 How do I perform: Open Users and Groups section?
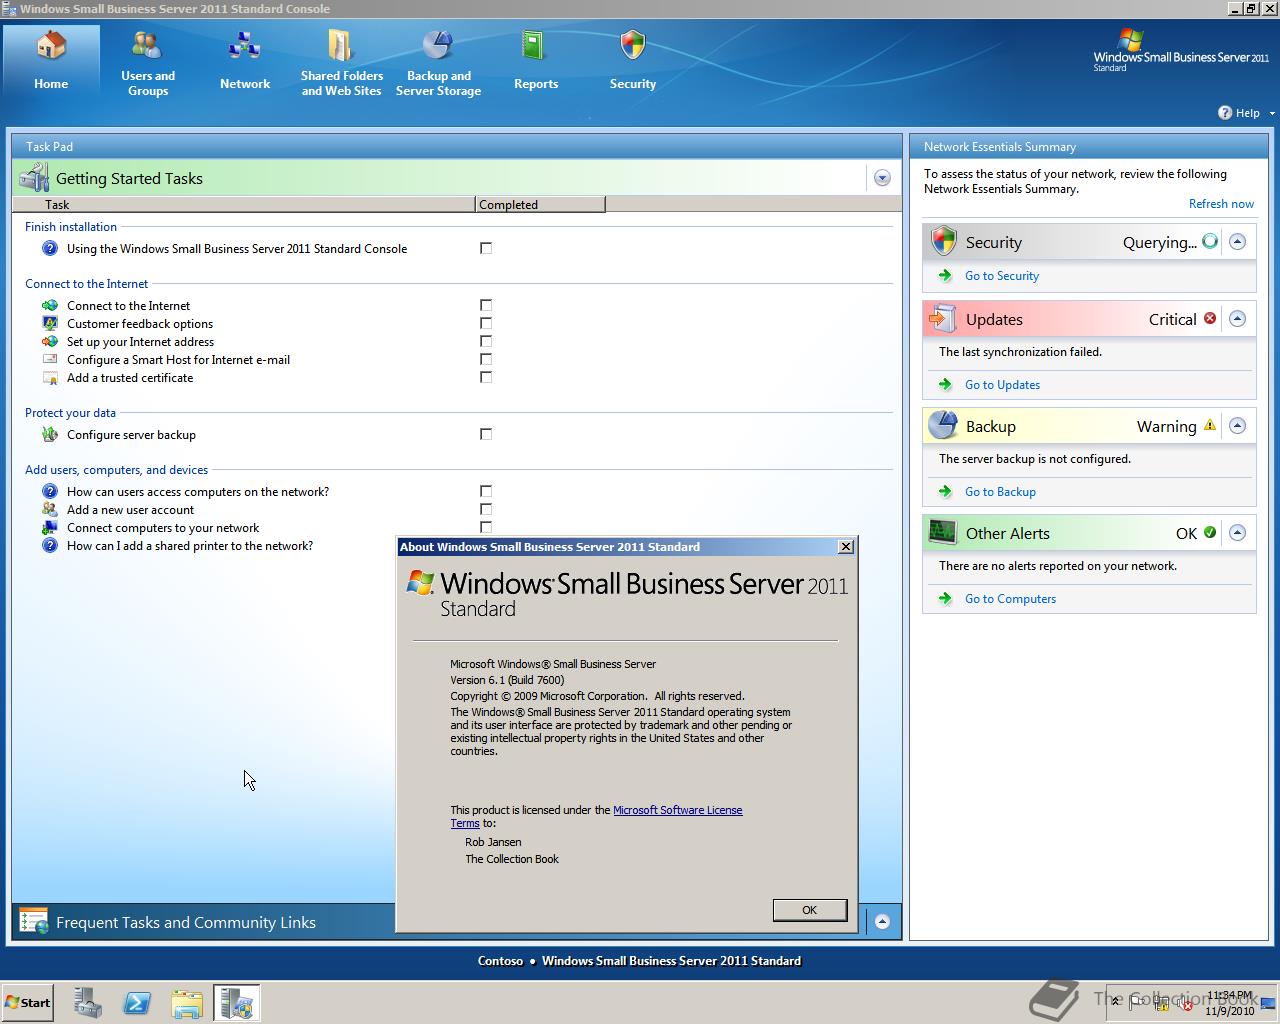[x=148, y=64]
